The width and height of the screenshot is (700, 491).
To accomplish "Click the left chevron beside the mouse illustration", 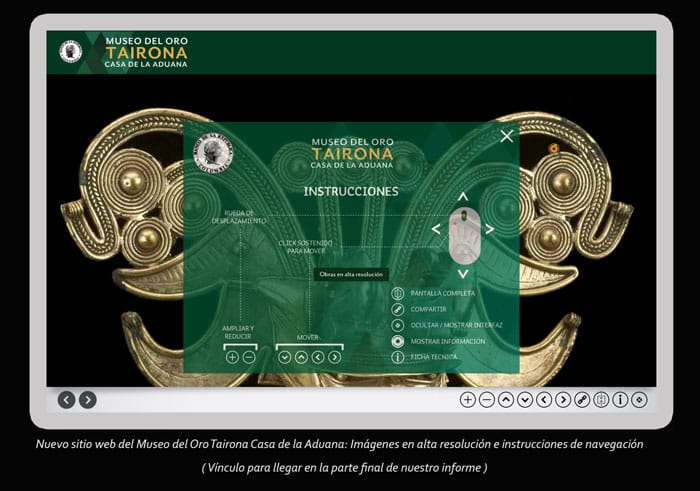I will coord(436,229).
